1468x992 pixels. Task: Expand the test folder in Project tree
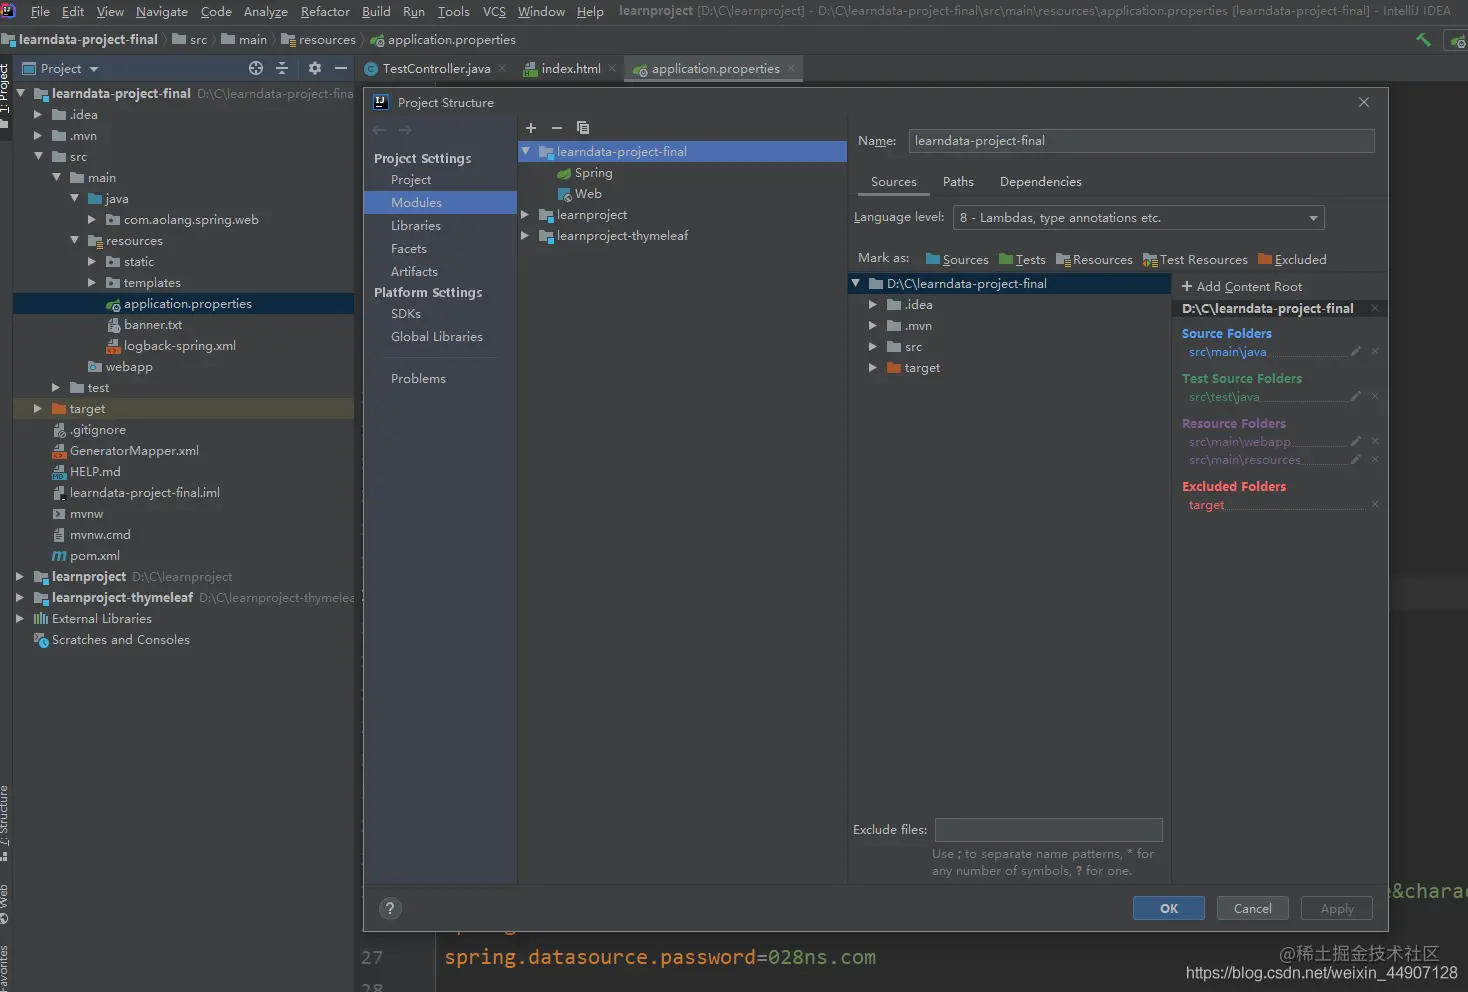(x=56, y=387)
